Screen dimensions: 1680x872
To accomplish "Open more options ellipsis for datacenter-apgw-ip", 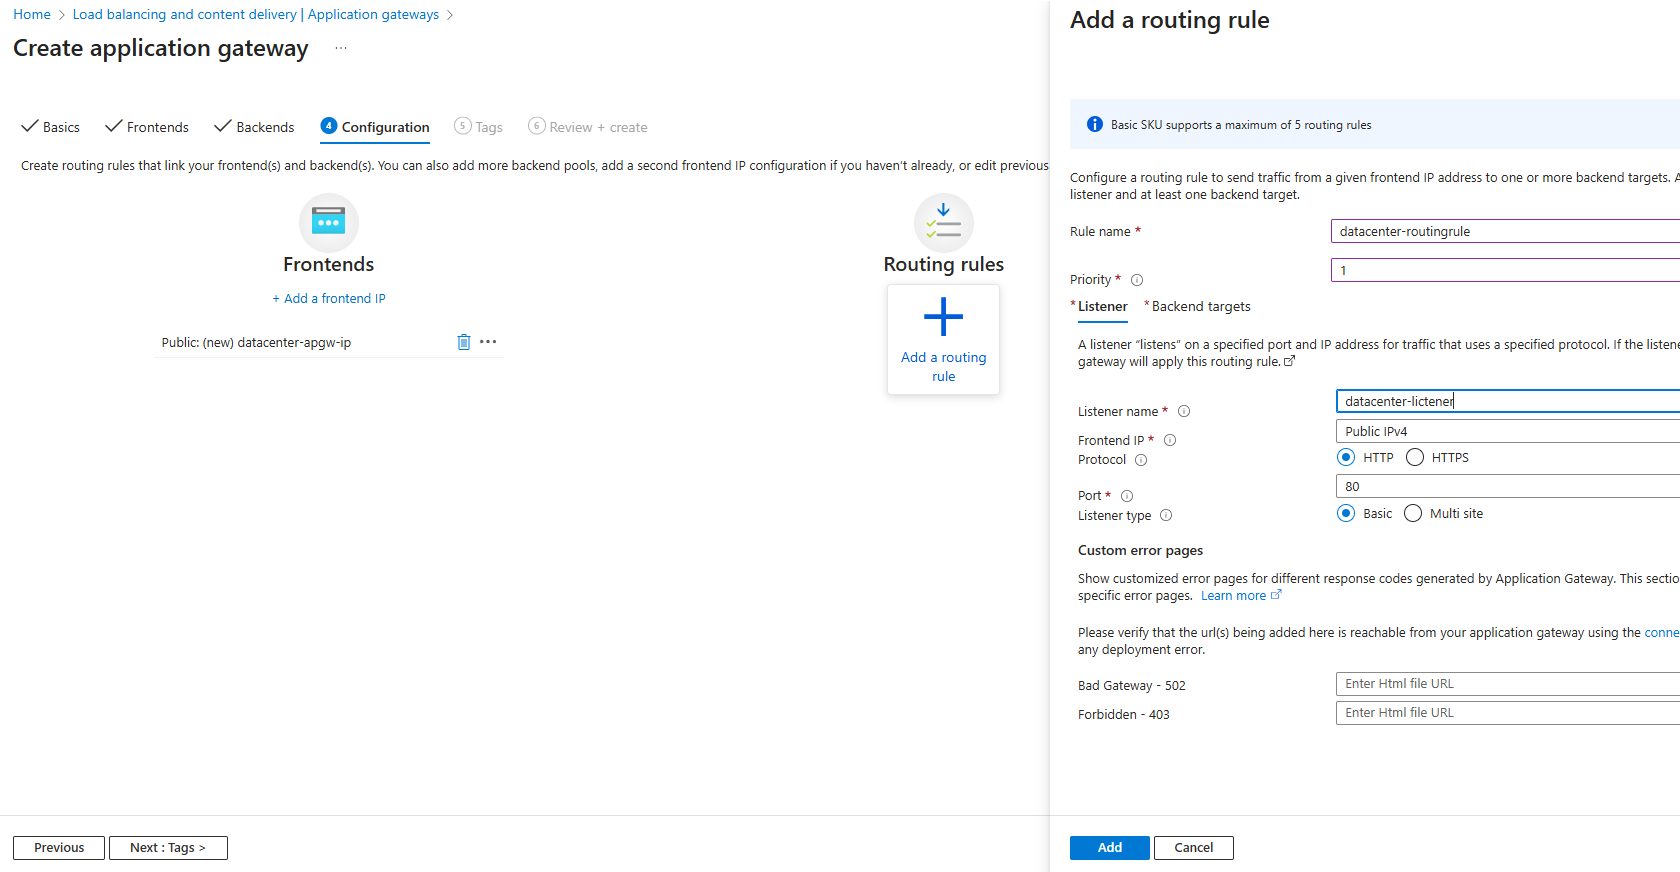I will pos(488,342).
